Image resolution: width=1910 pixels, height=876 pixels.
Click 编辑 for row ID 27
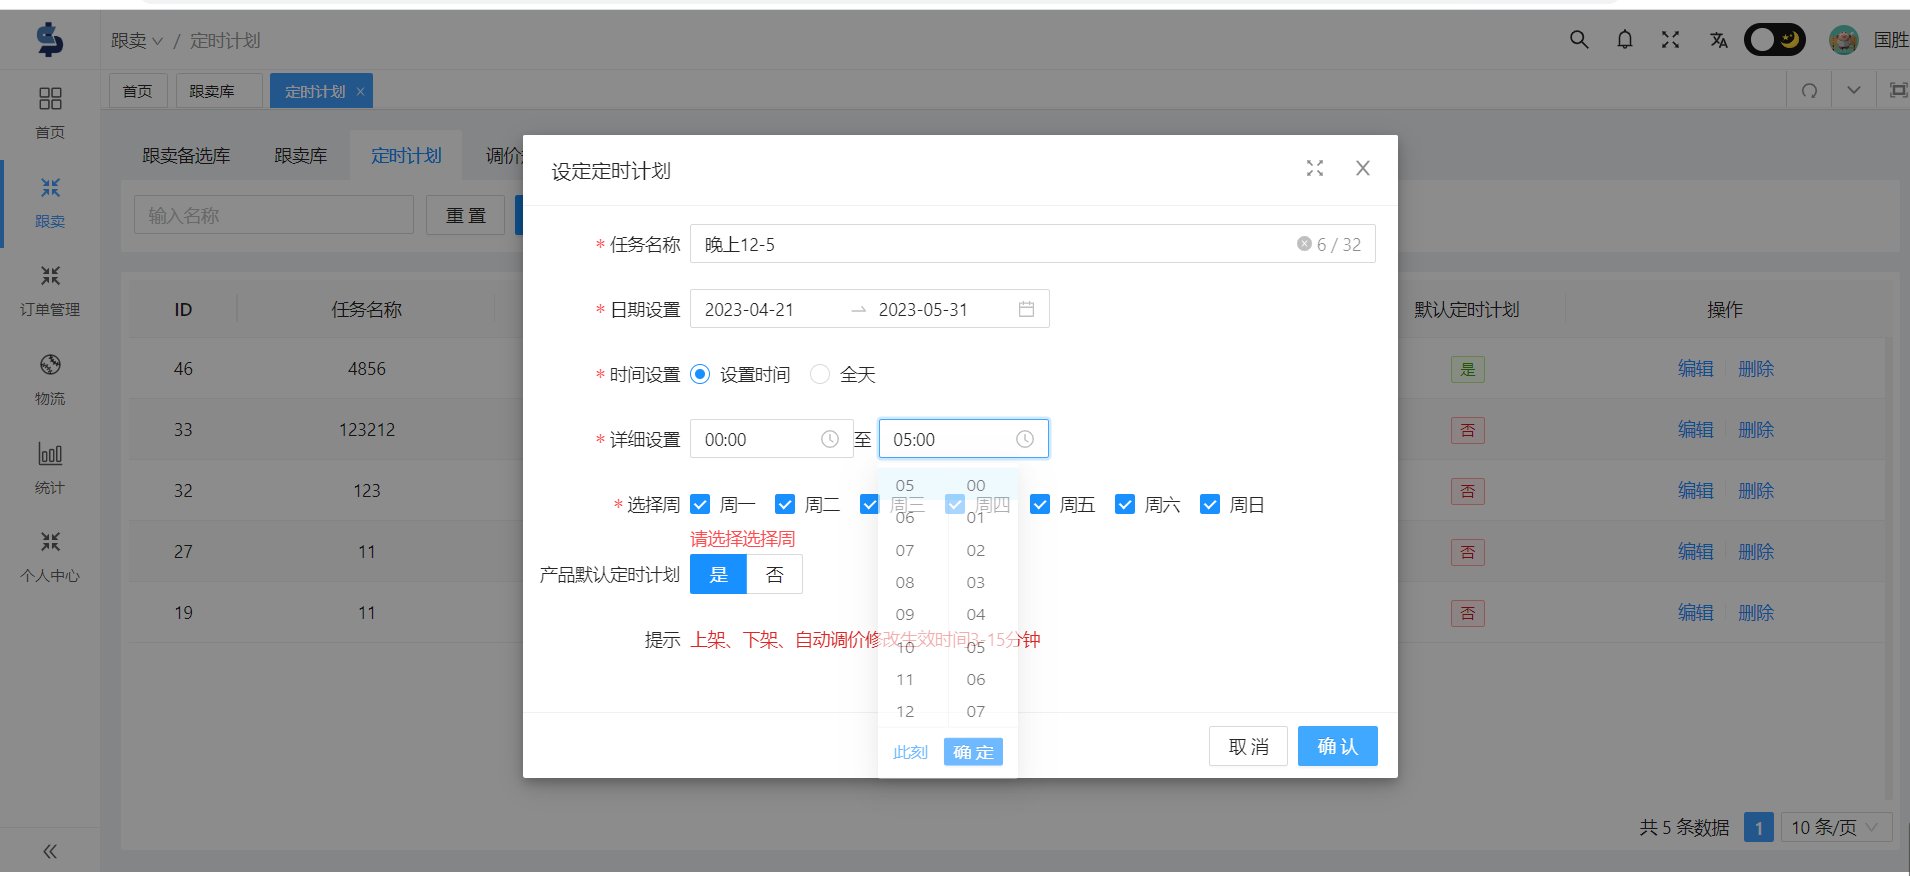click(1696, 551)
